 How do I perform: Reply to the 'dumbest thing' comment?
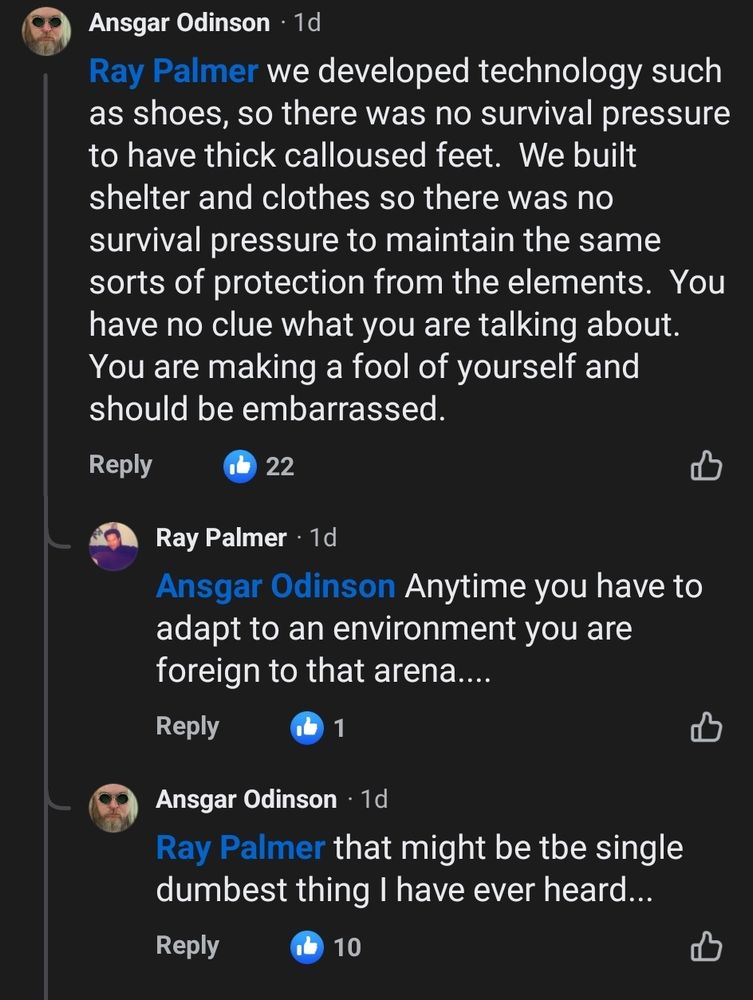(187, 946)
